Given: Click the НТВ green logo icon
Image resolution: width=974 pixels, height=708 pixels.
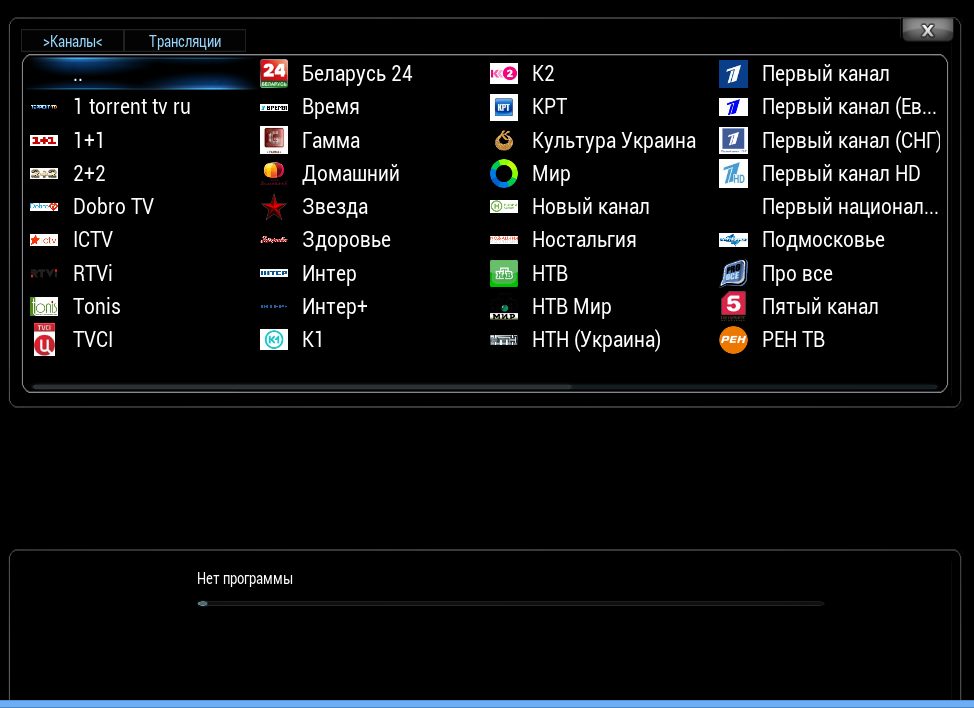Looking at the screenshot, I should (504, 273).
